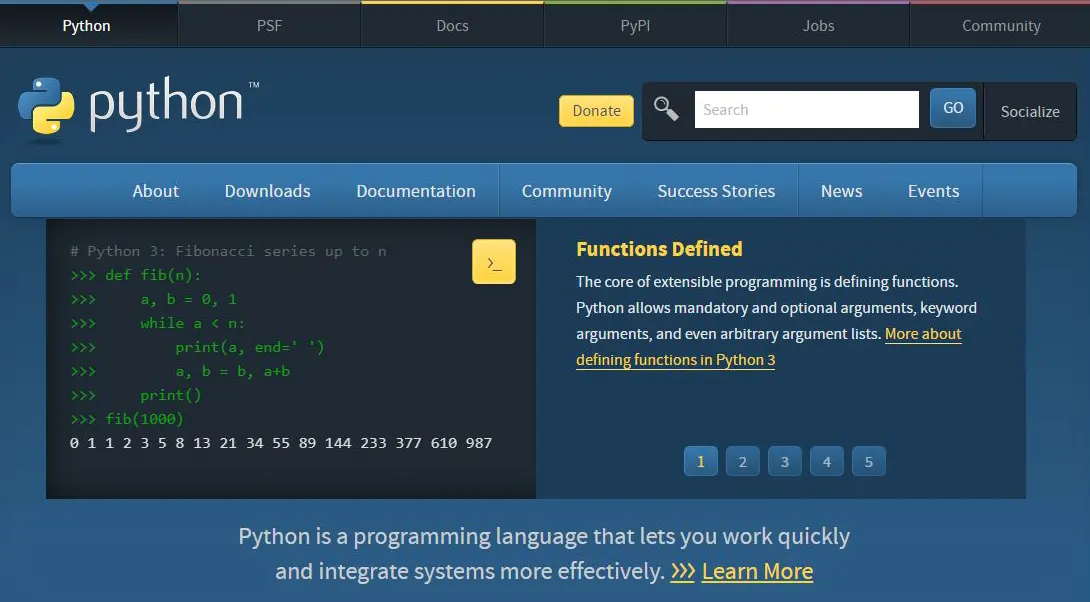Go to the PyPI tab
Image resolution: width=1090 pixels, height=602 pixels.
634,25
